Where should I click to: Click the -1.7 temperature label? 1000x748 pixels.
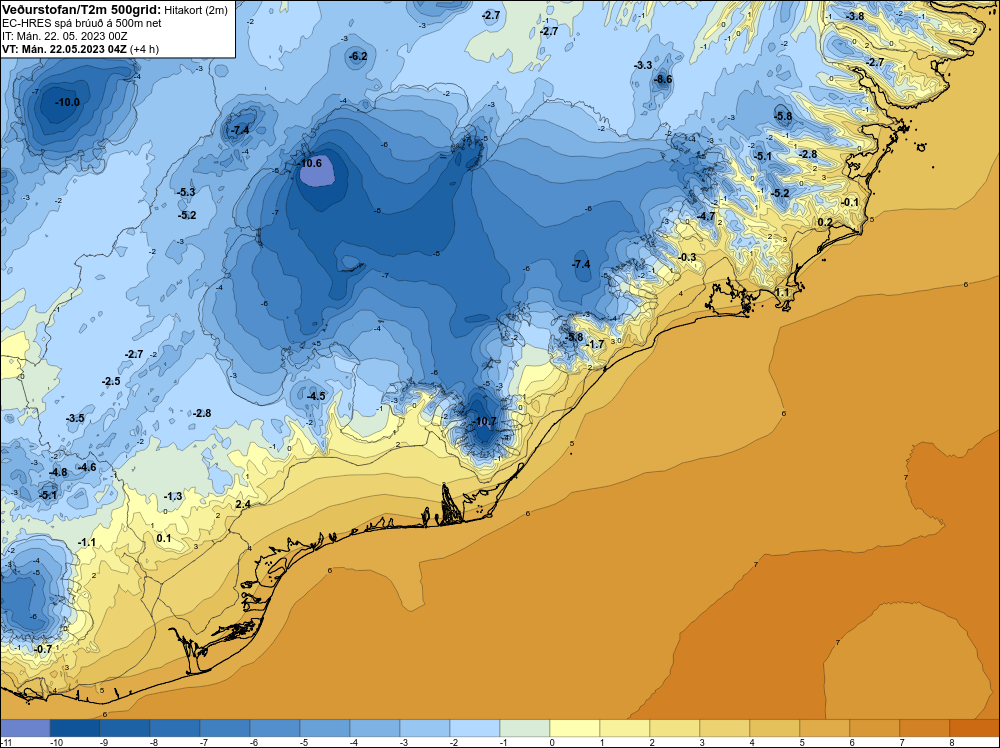(x=594, y=344)
